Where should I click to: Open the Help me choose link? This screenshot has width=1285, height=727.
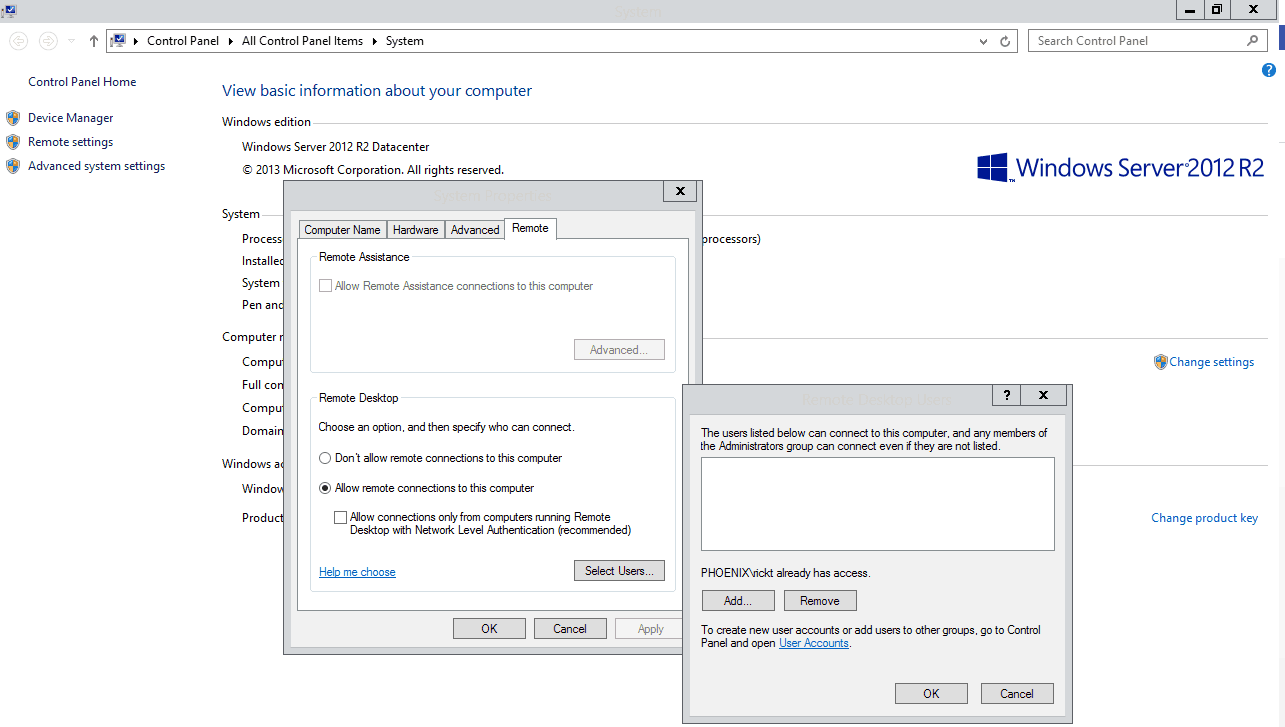click(x=357, y=572)
